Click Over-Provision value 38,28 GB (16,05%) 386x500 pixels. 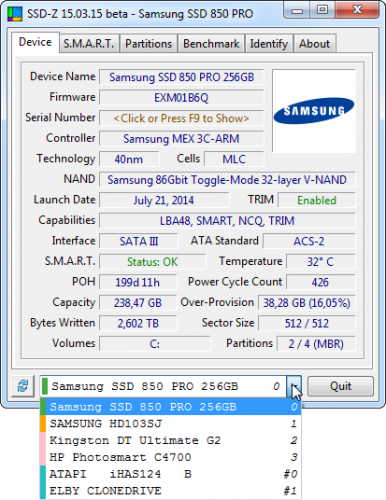point(307,303)
